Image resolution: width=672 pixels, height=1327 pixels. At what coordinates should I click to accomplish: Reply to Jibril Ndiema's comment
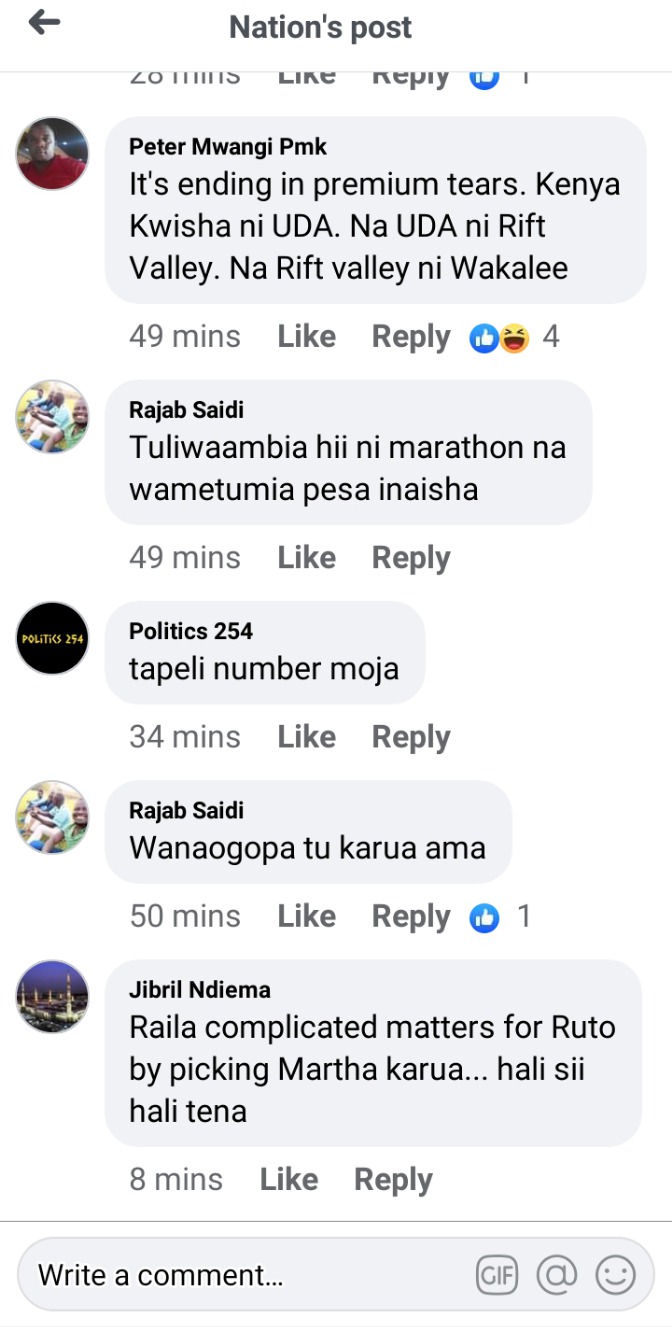point(393,1180)
